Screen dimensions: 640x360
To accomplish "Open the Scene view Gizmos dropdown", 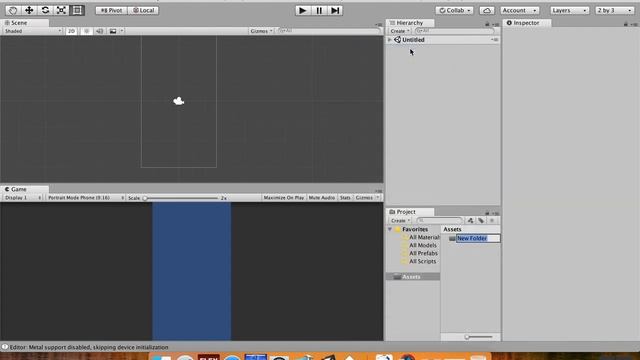I will pos(261,31).
